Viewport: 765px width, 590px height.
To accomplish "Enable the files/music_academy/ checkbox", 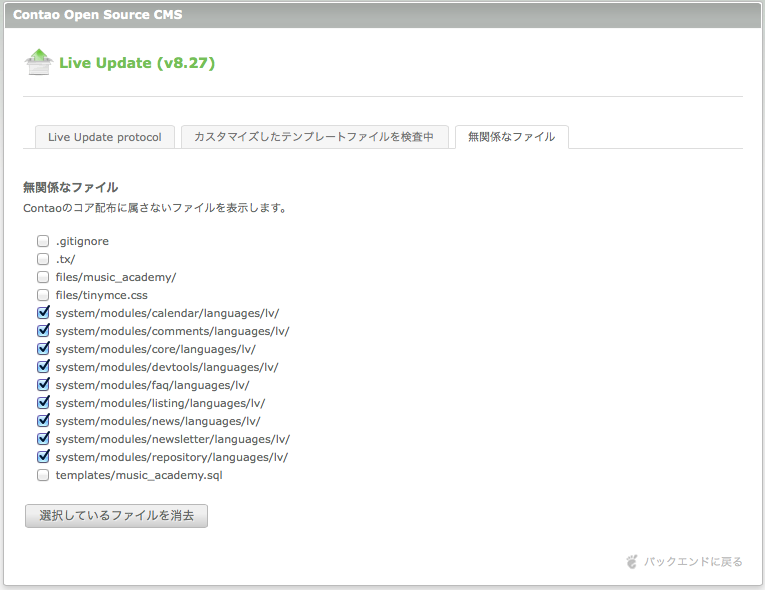I will [43, 277].
